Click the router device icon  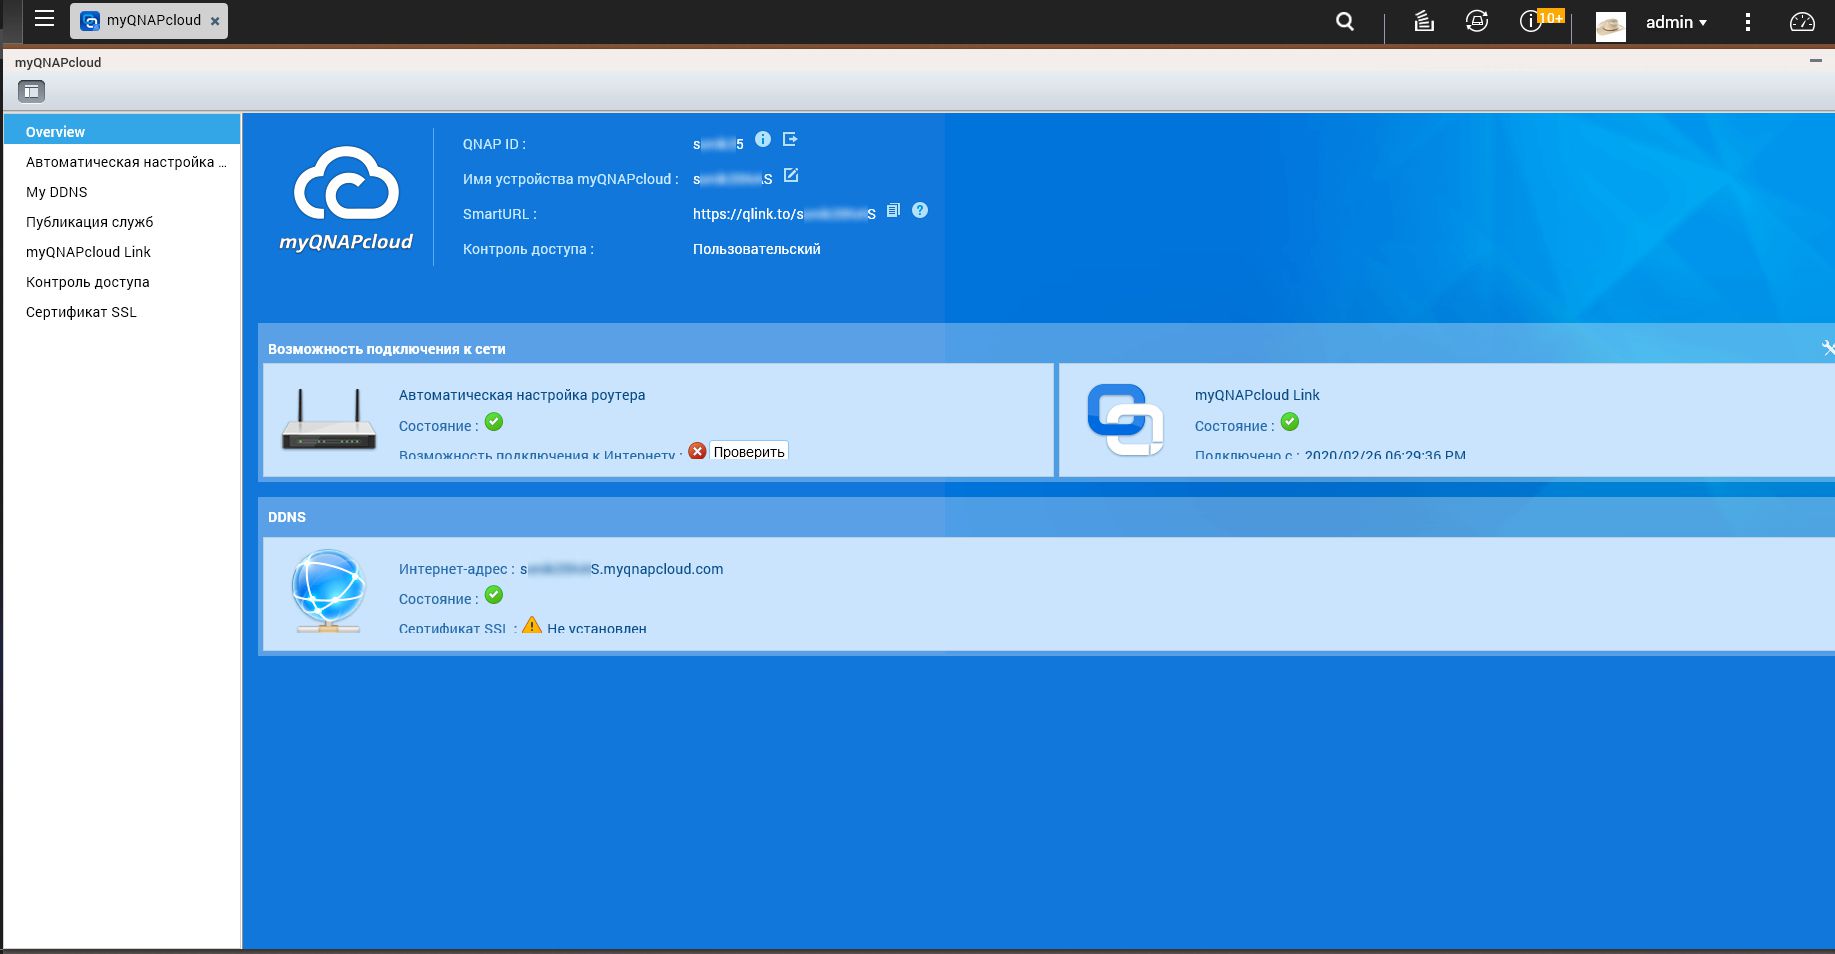[329, 420]
